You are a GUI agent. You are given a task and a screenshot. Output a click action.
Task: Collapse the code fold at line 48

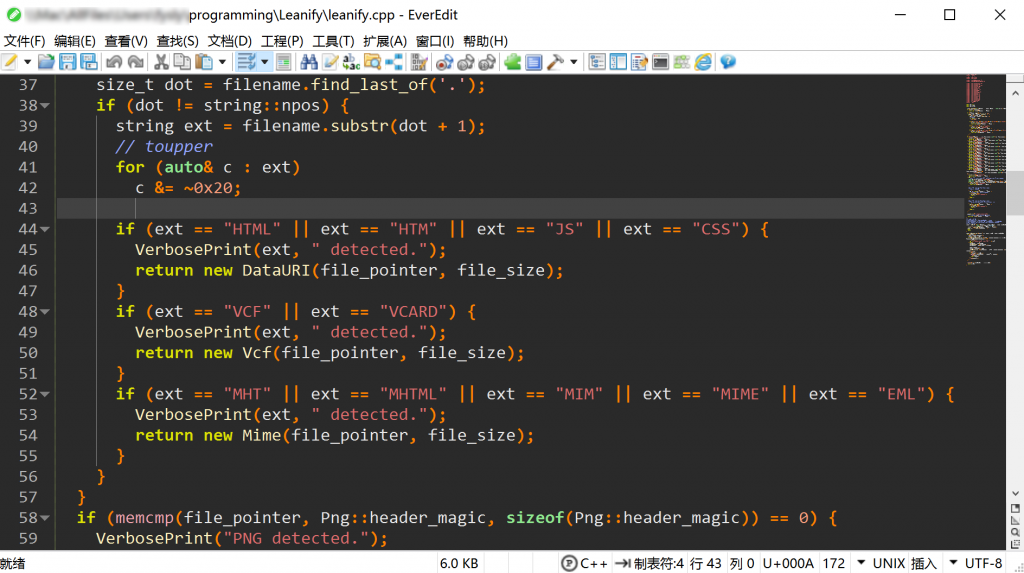pos(45,312)
